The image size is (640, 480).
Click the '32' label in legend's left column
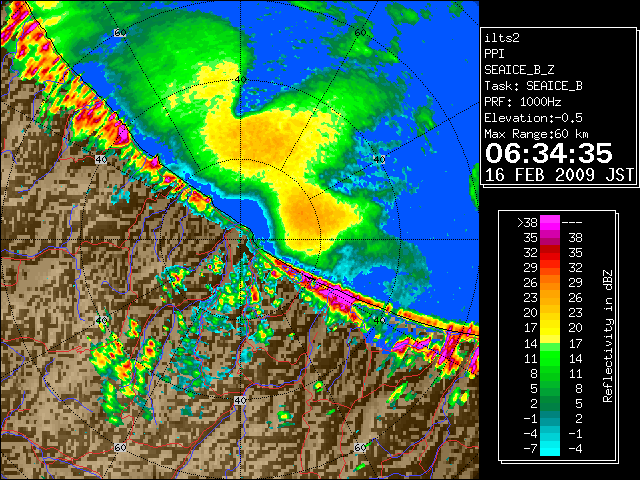[531, 253]
